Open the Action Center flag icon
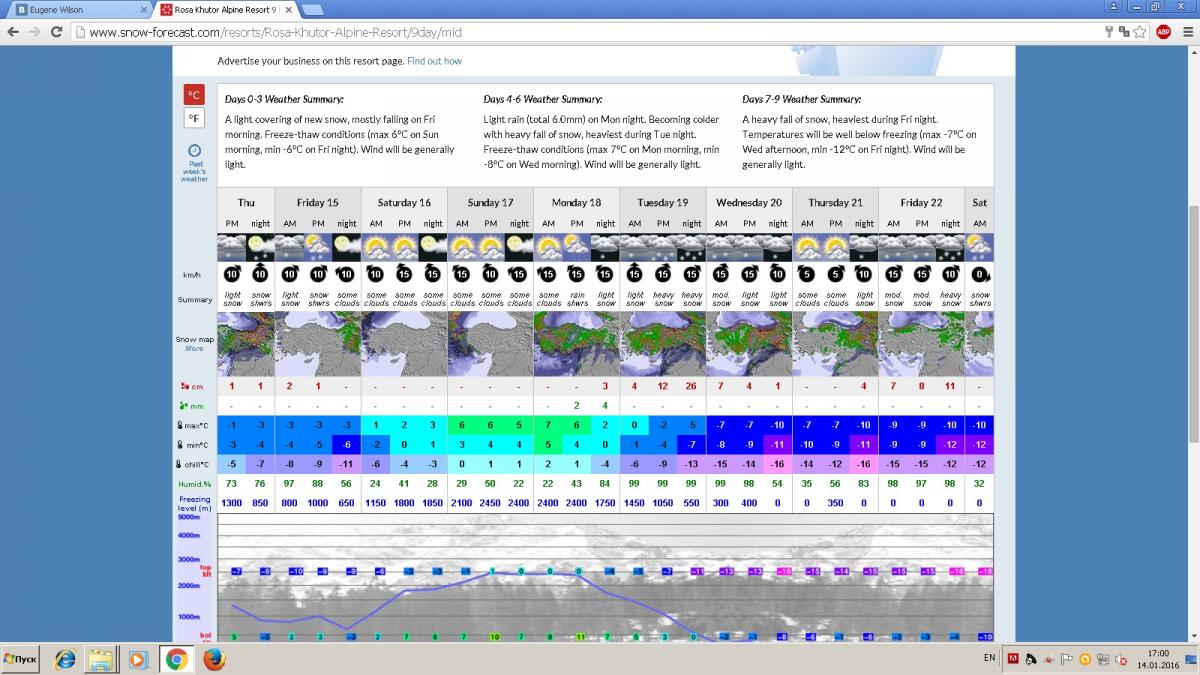 click(1066, 658)
